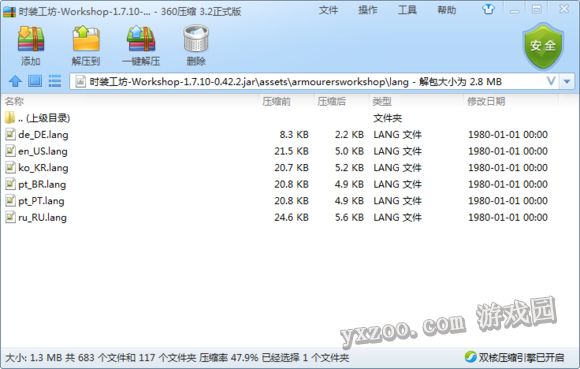Screen dimensions: 580x369
Task: Click the 解压到 (Extract to) folder icon
Action: pyautogui.click(x=86, y=38)
